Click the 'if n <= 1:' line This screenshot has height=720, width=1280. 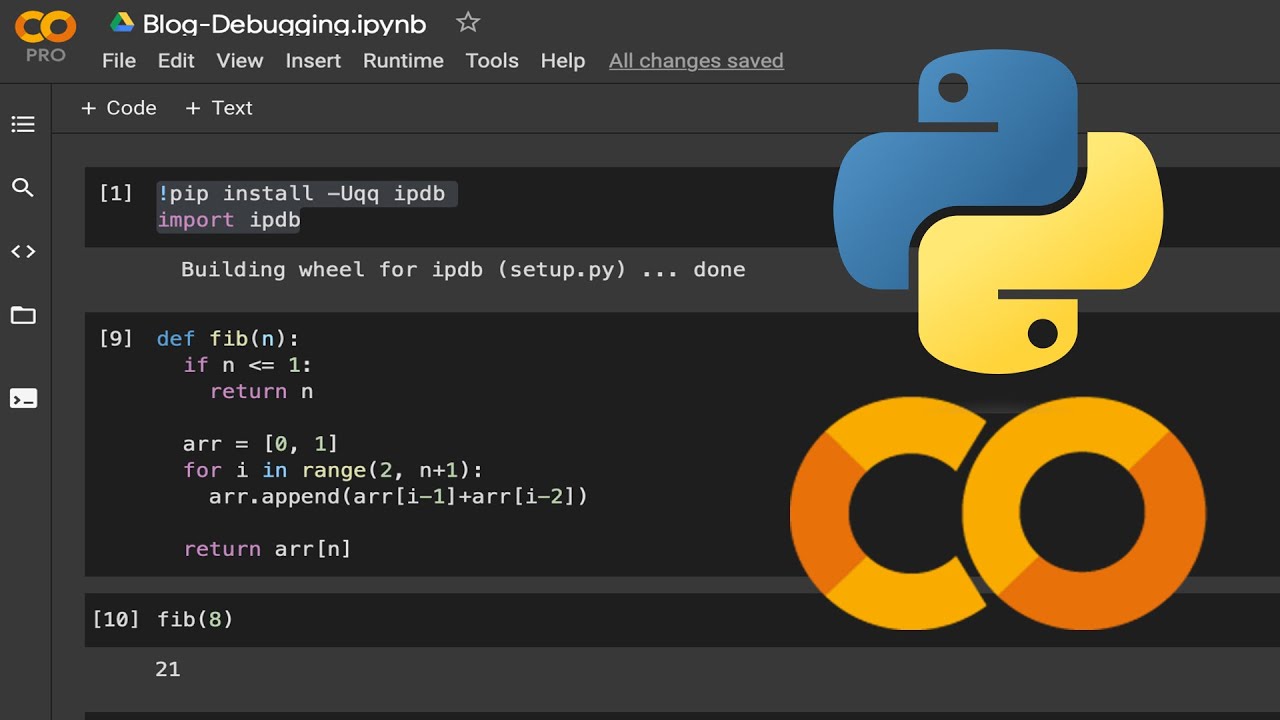pyautogui.click(x=248, y=364)
